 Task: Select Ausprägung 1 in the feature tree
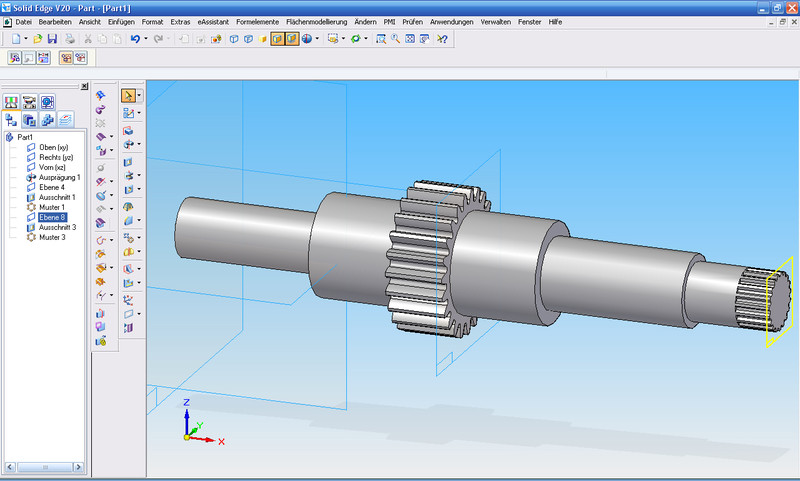[x=58, y=177]
